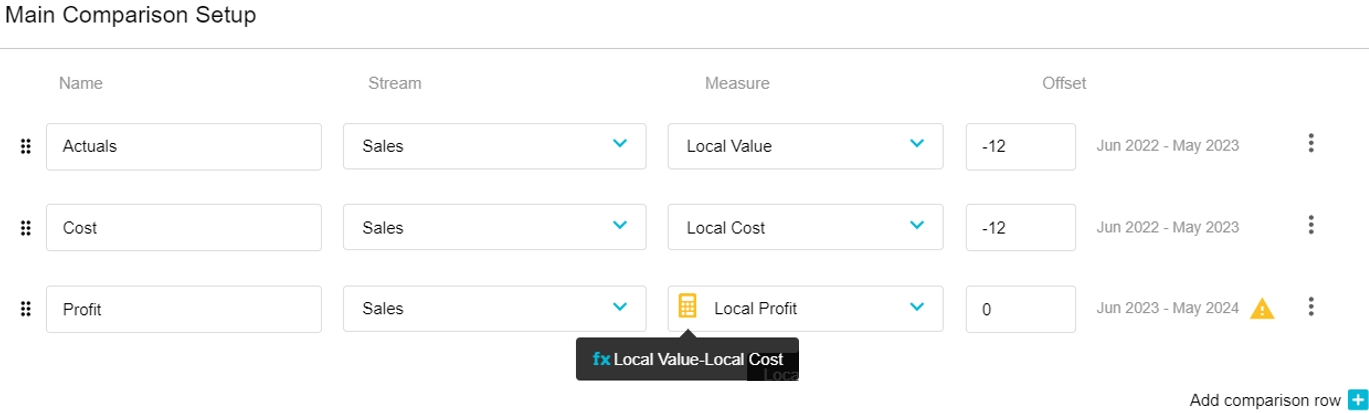Click the Add comparison row link

(1265, 400)
